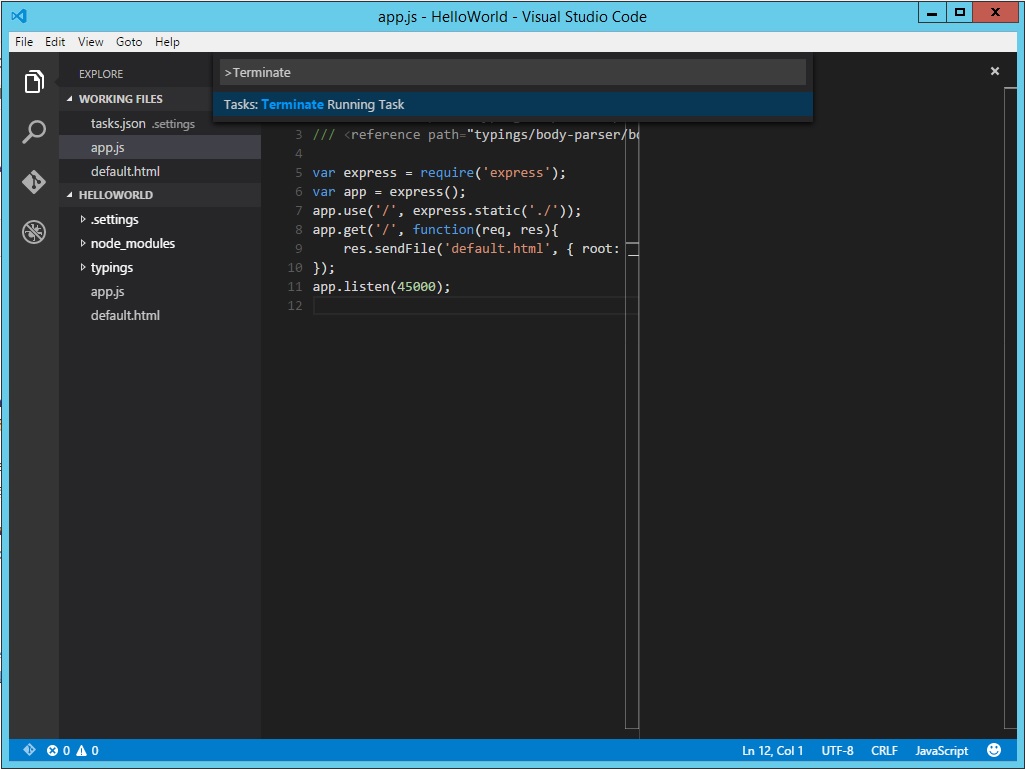
Task: Click the Visual Studio Code logo in title bar
Action: [x=19, y=16]
